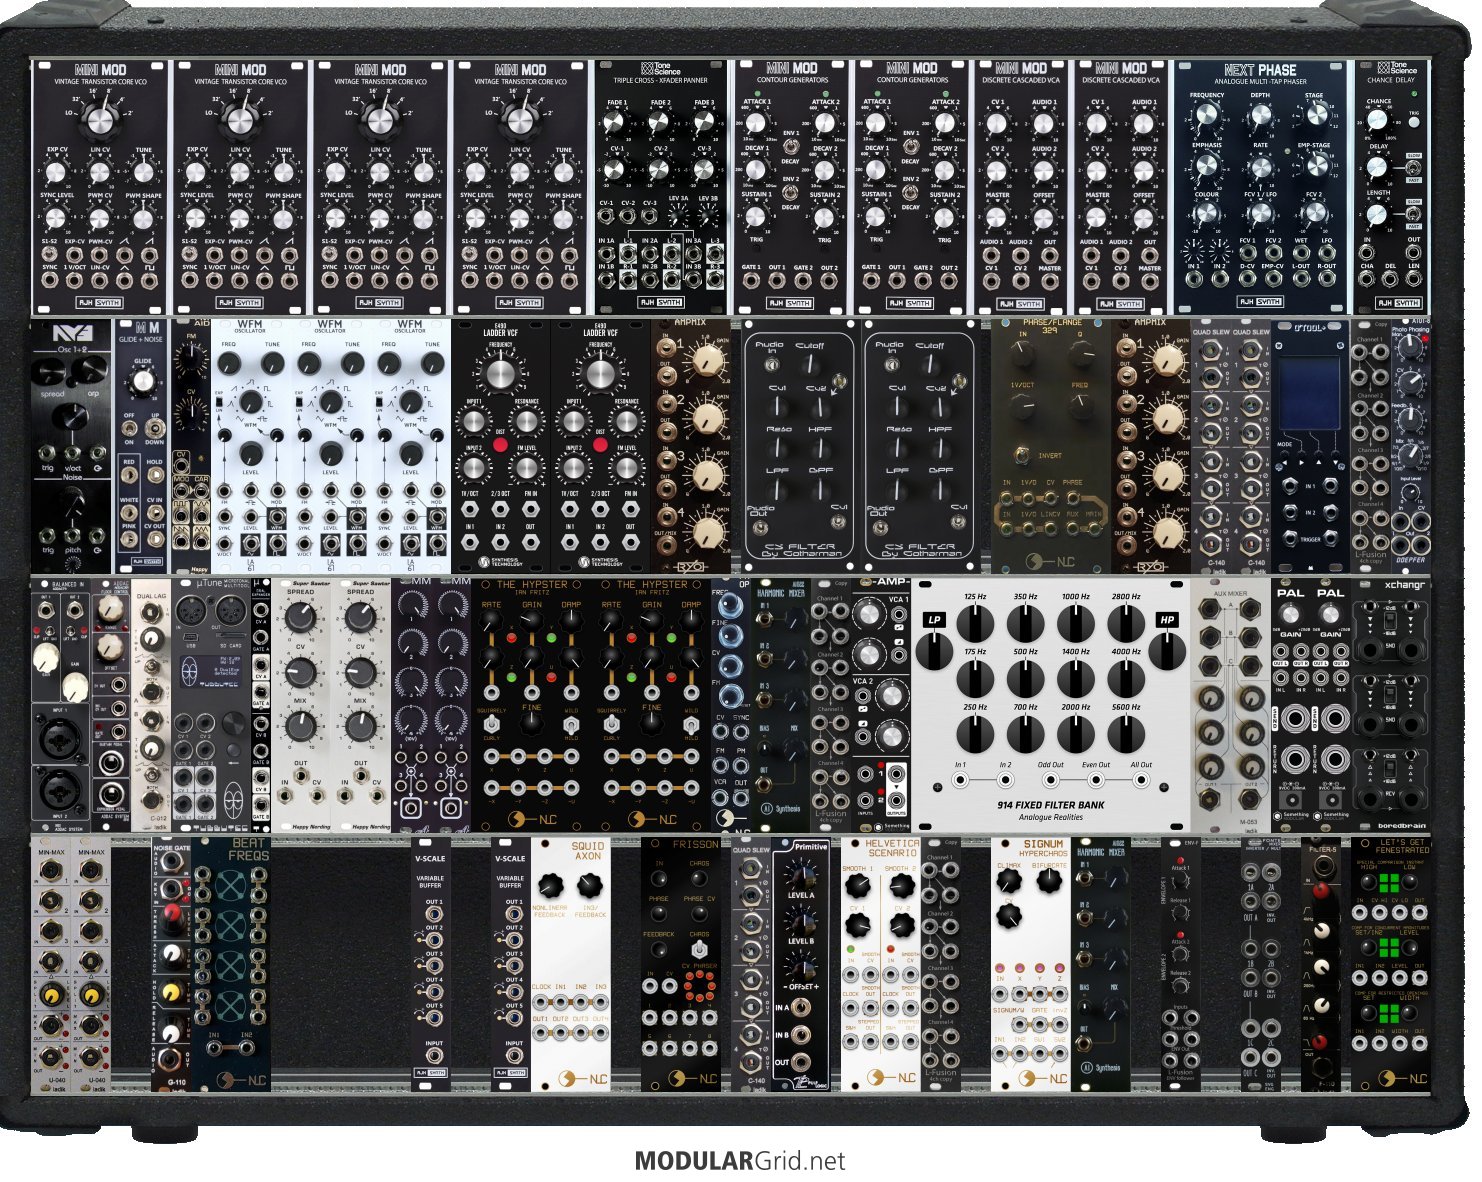Click the Smooth 1 knob on Helvetica Scenario
This screenshot has height=1182, width=1482.
tap(856, 888)
